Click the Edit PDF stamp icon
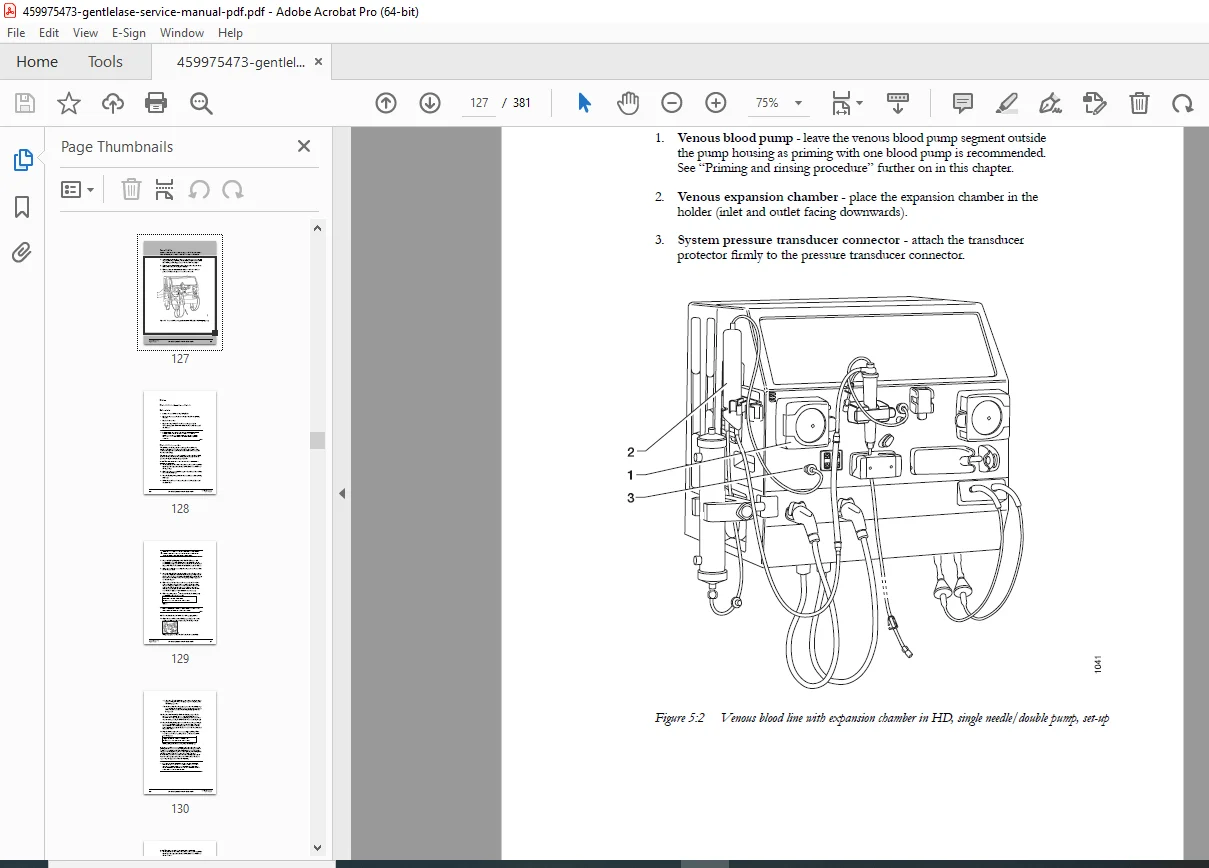Screen dimensions: 1209x868 (x=1095, y=103)
